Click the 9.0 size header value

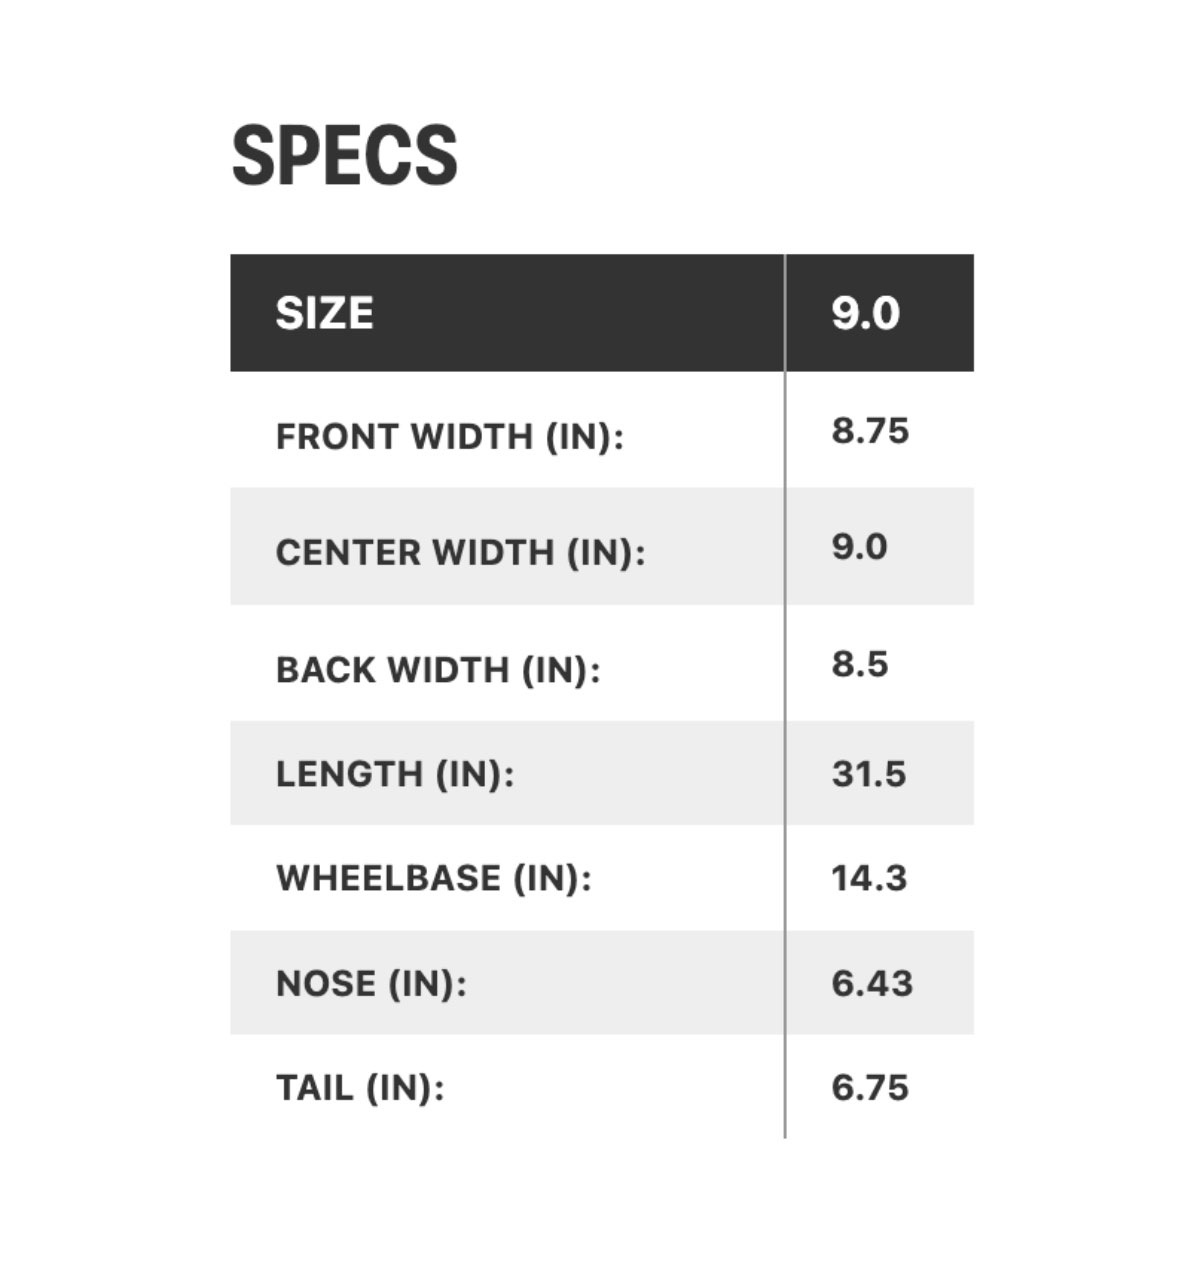coord(865,313)
